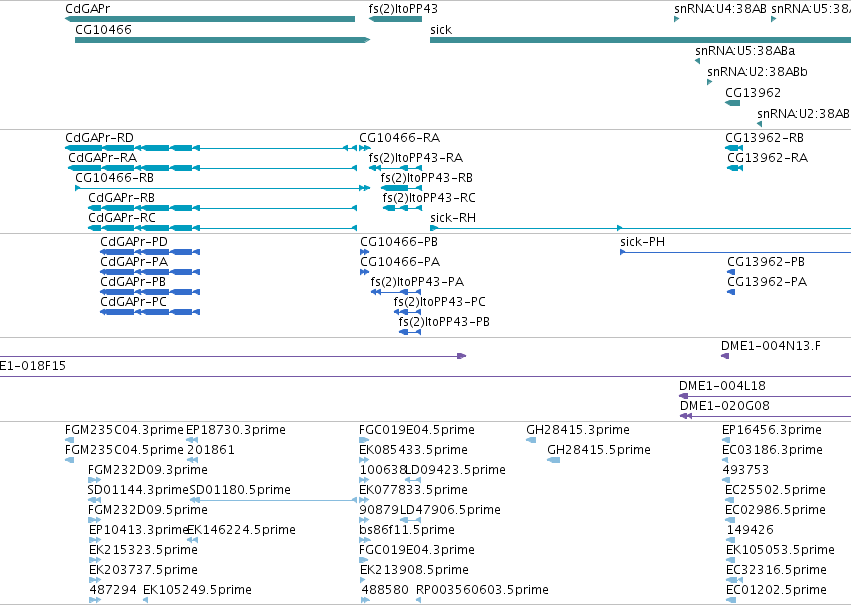Select the EK105249.5prime EST
Image resolution: width=851 pixels, height=605 pixels.
click(145, 600)
